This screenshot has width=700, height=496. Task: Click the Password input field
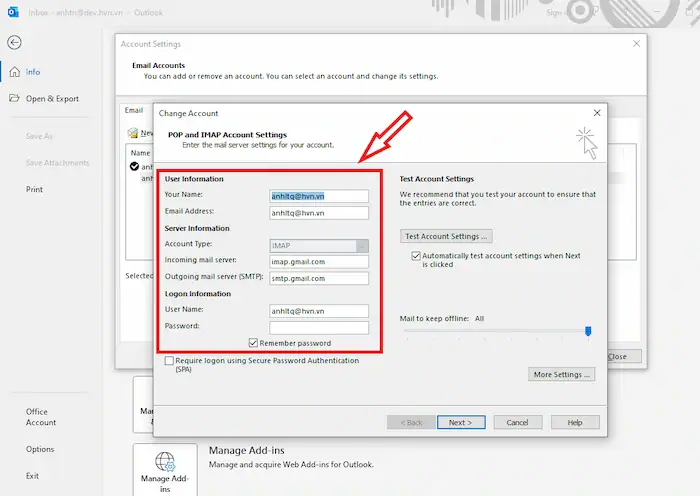click(319, 328)
